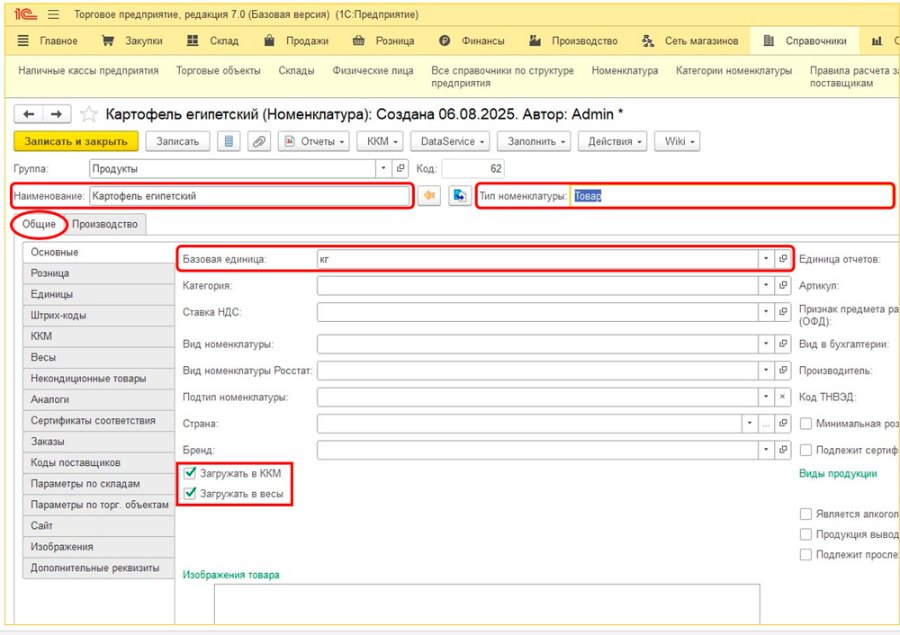Screen dimensions: 900x635
Task: Open the Ставка НДС dropdown list
Action: pyautogui.click(x=766, y=312)
